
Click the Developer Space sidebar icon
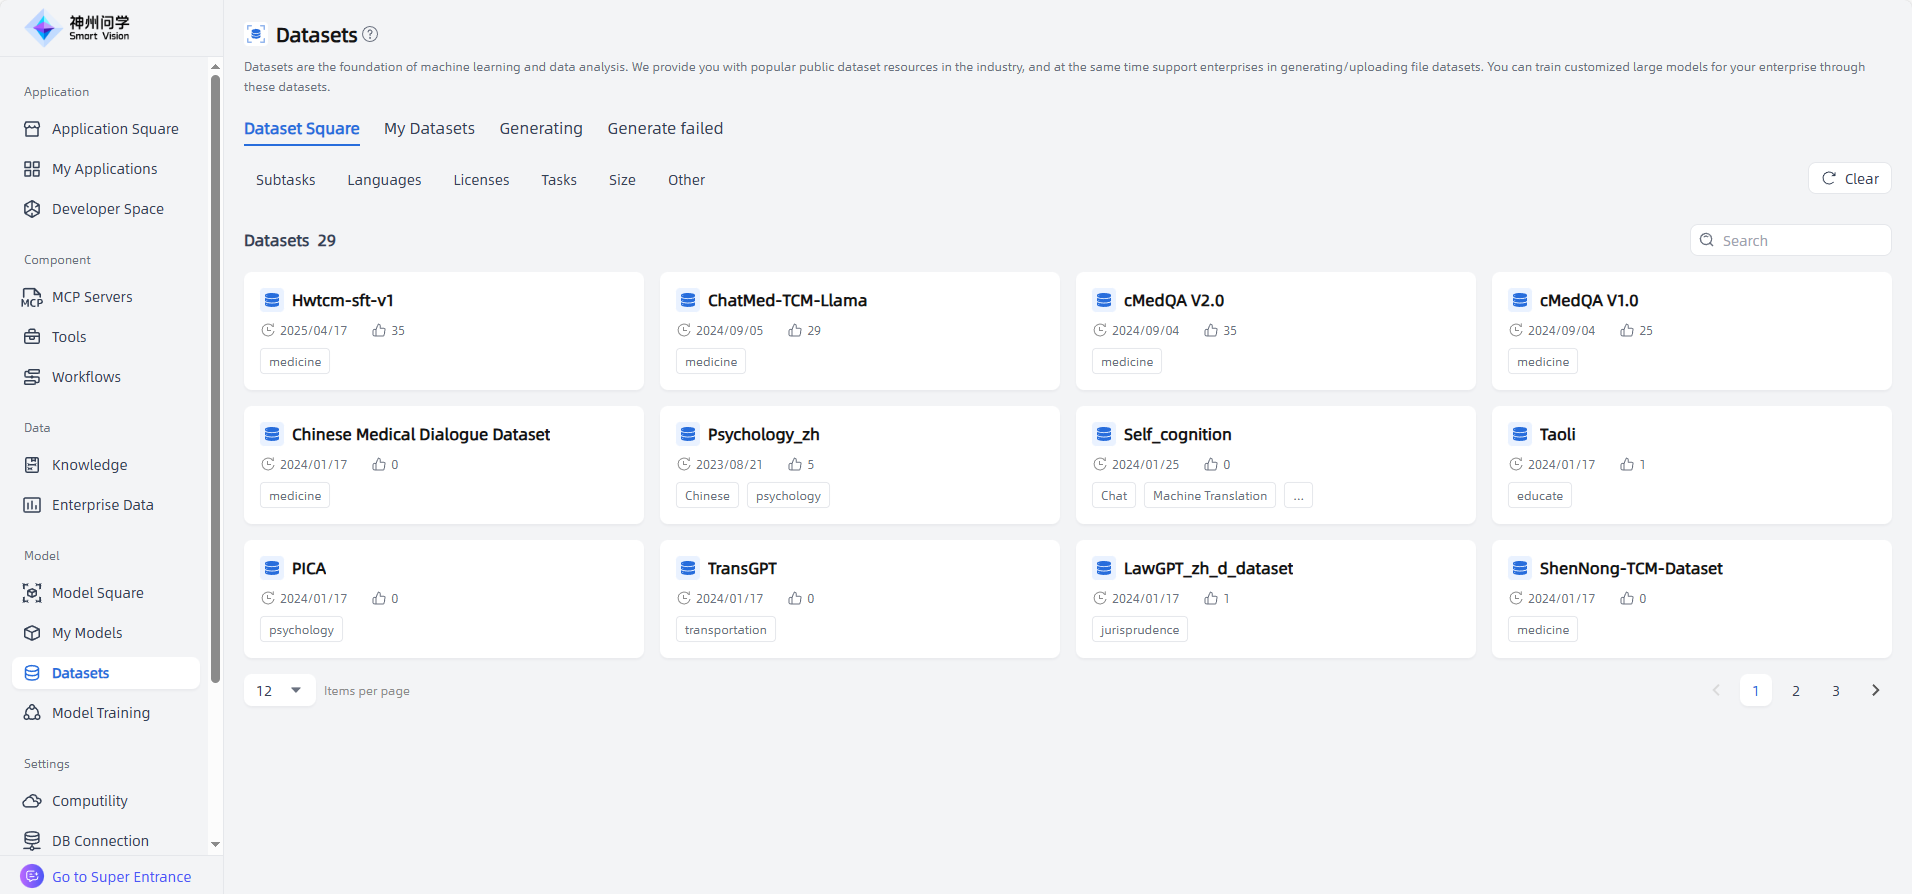(x=32, y=209)
